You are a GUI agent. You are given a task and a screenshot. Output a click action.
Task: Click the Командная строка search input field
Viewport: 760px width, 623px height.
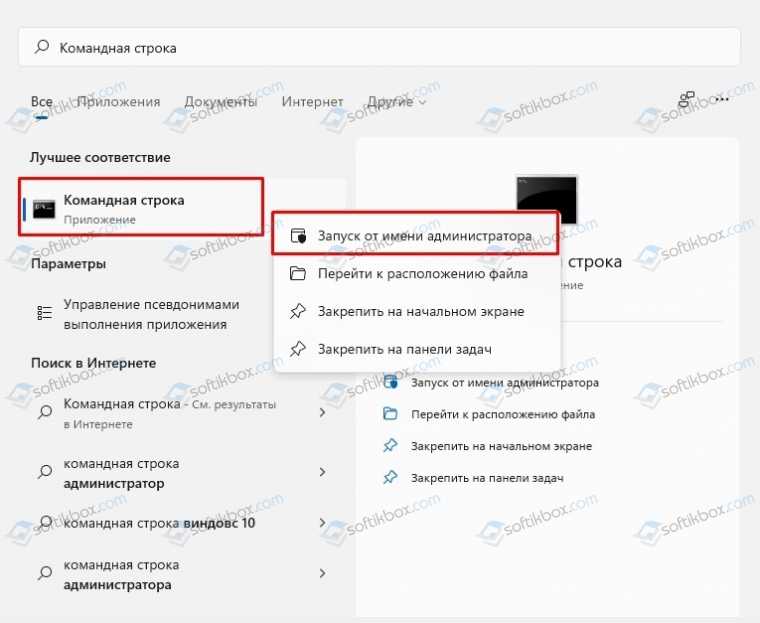(x=379, y=48)
